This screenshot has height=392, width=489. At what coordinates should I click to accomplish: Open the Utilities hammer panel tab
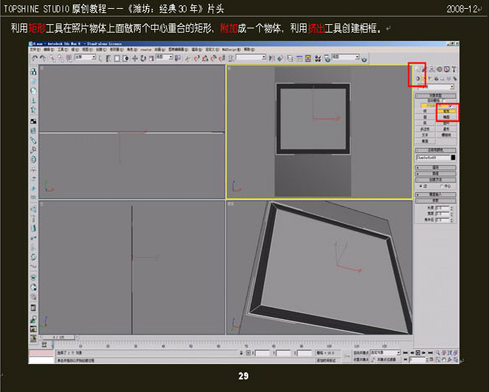coord(454,69)
